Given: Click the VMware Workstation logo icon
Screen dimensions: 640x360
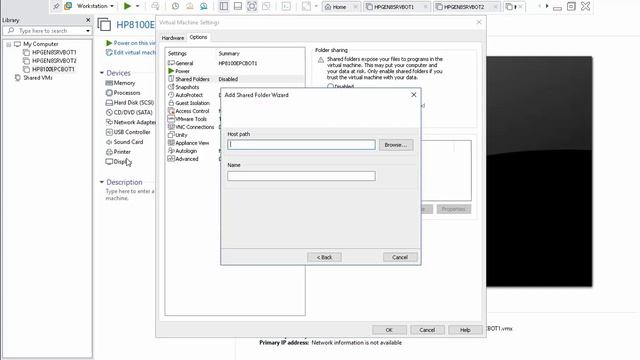Looking at the screenshot, I should [68, 6].
